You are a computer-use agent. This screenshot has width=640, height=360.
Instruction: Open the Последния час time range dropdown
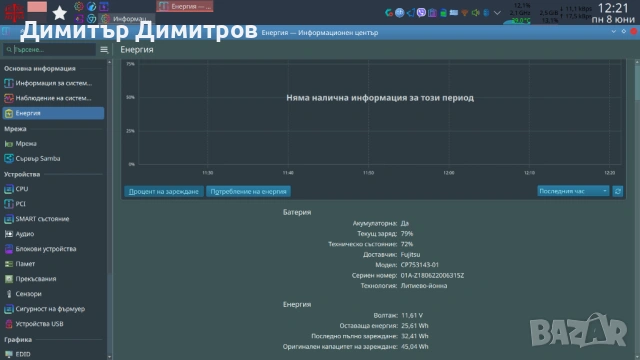pos(573,191)
